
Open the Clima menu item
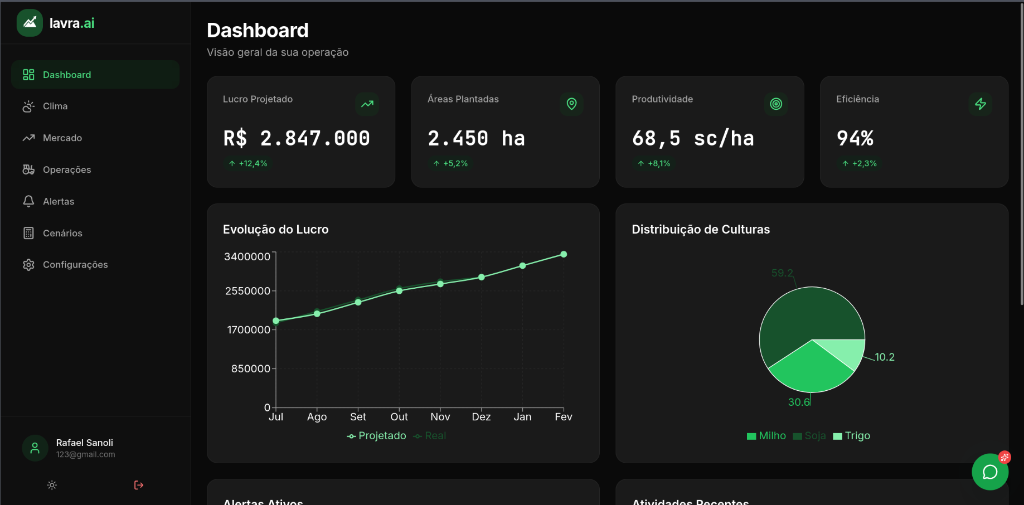point(55,106)
